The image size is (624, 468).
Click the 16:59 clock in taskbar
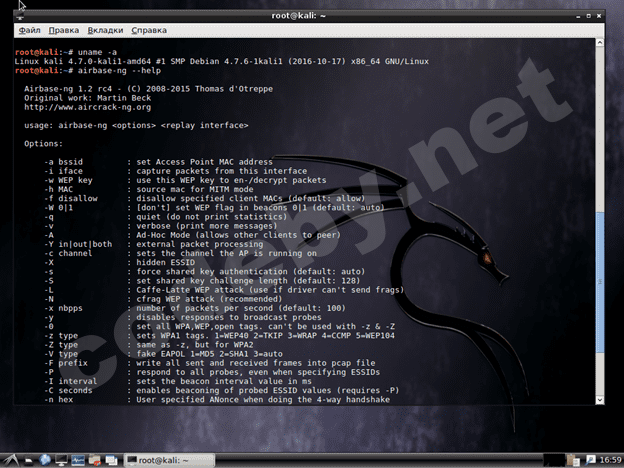pos(610,460)
